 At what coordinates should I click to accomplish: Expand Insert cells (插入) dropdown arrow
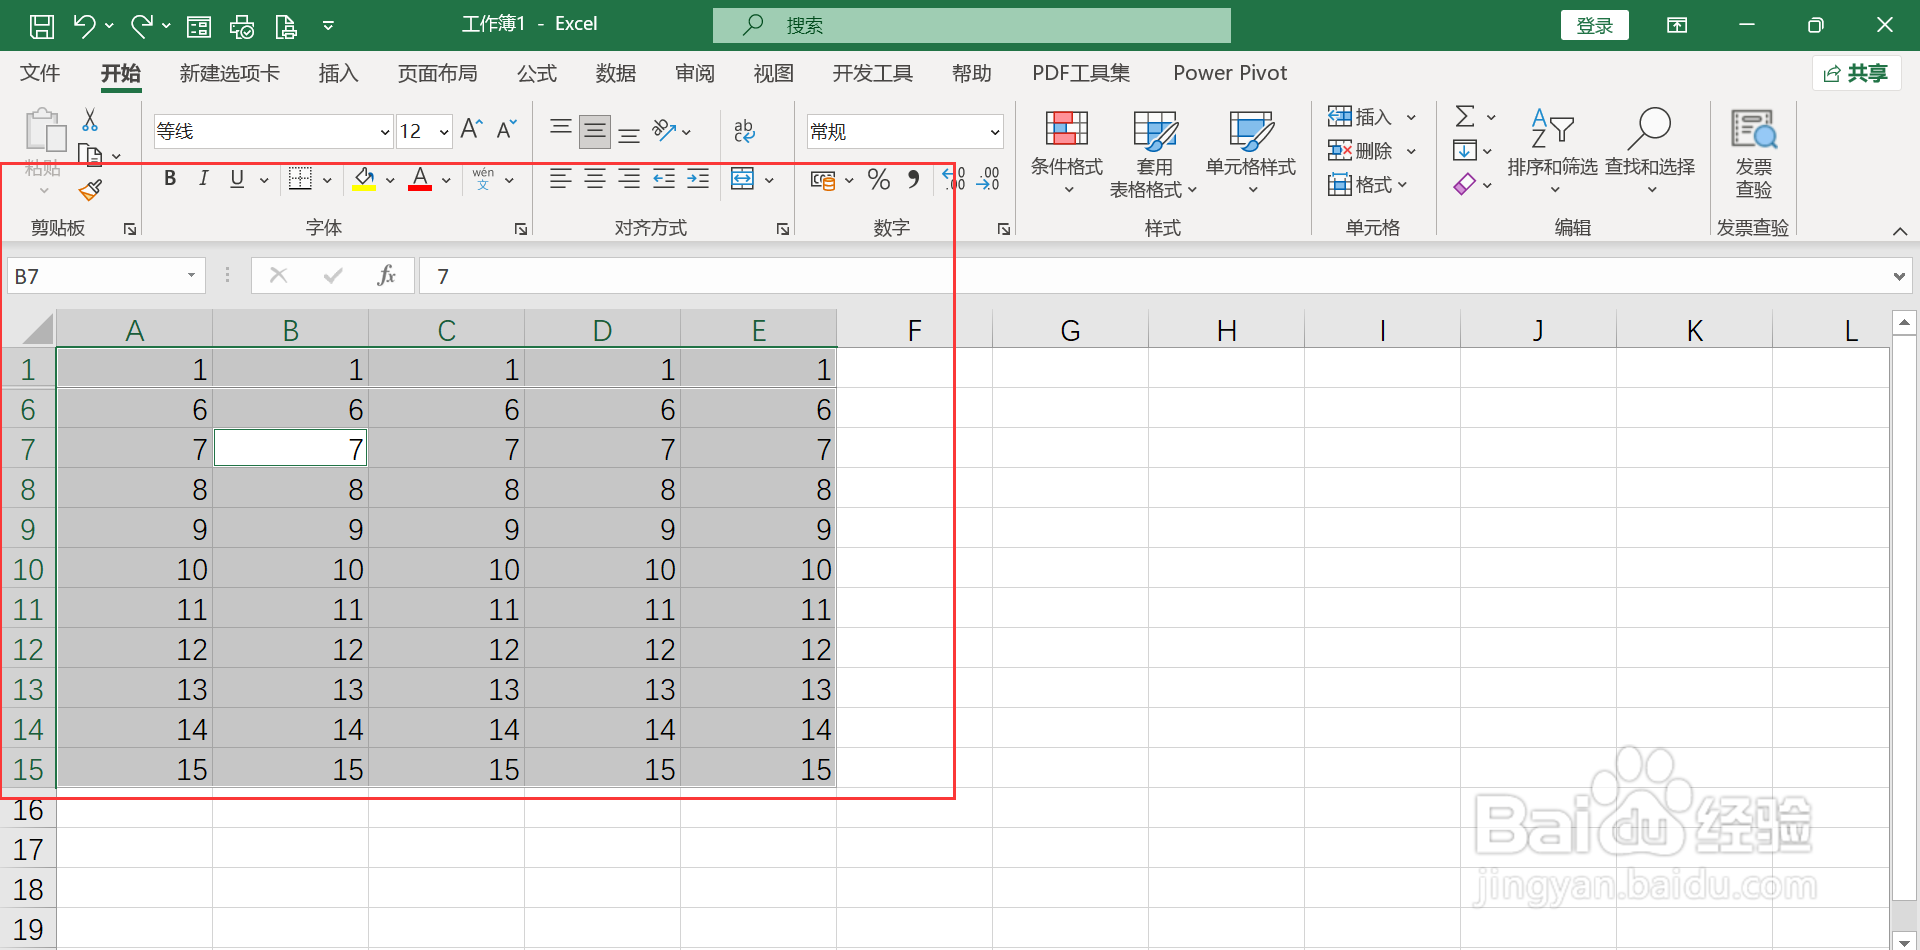(x=1411, y=117)
